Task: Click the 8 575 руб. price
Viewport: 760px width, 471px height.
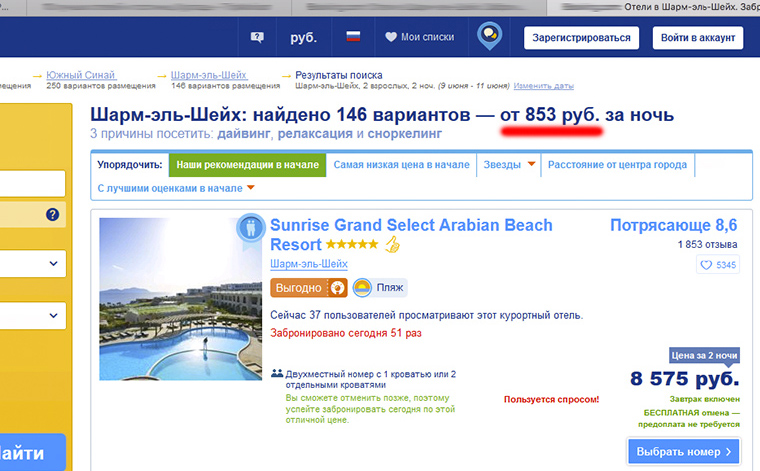Action: (x=684, y=379)
